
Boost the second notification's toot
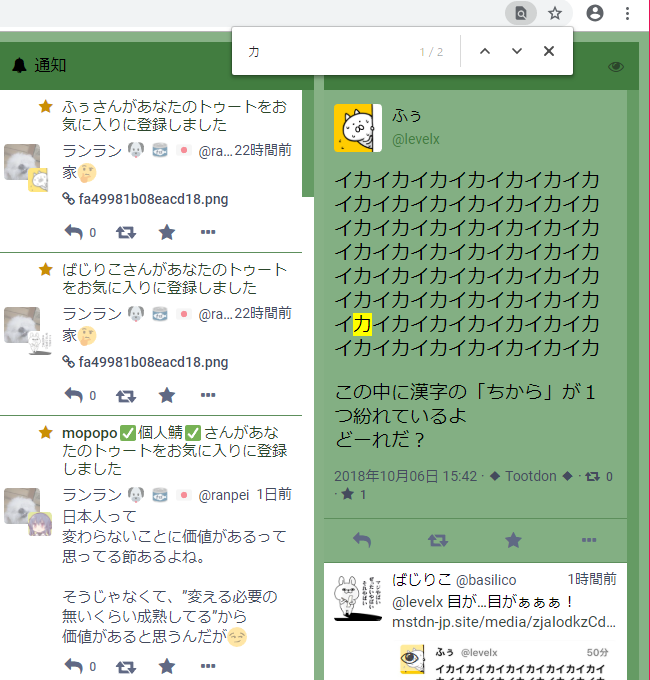[x=126, y=395]
